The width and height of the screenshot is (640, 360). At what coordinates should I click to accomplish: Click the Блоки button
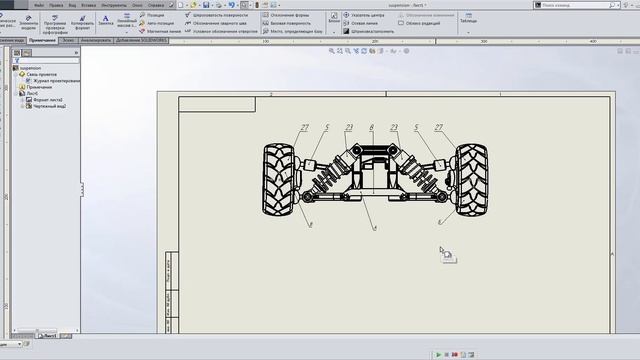pyautogui.click(x=334, y=18)
